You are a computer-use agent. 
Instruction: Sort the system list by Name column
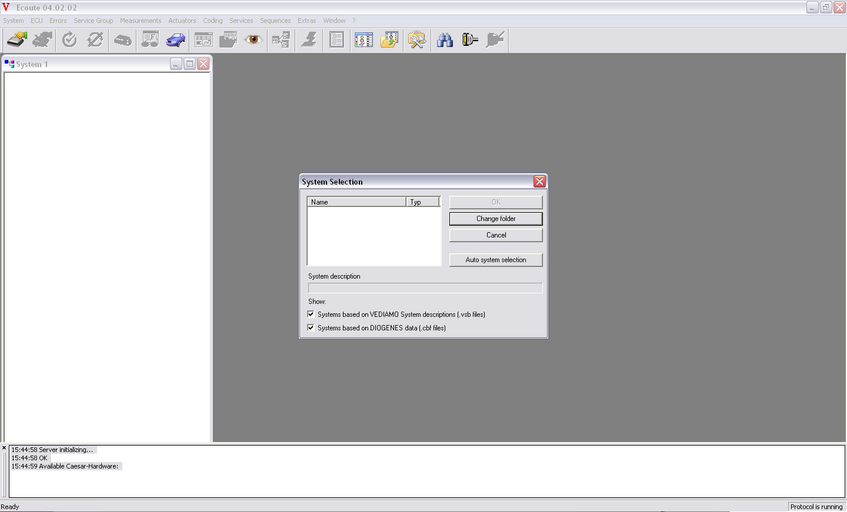pyautogui.click(x=356, y=202)
